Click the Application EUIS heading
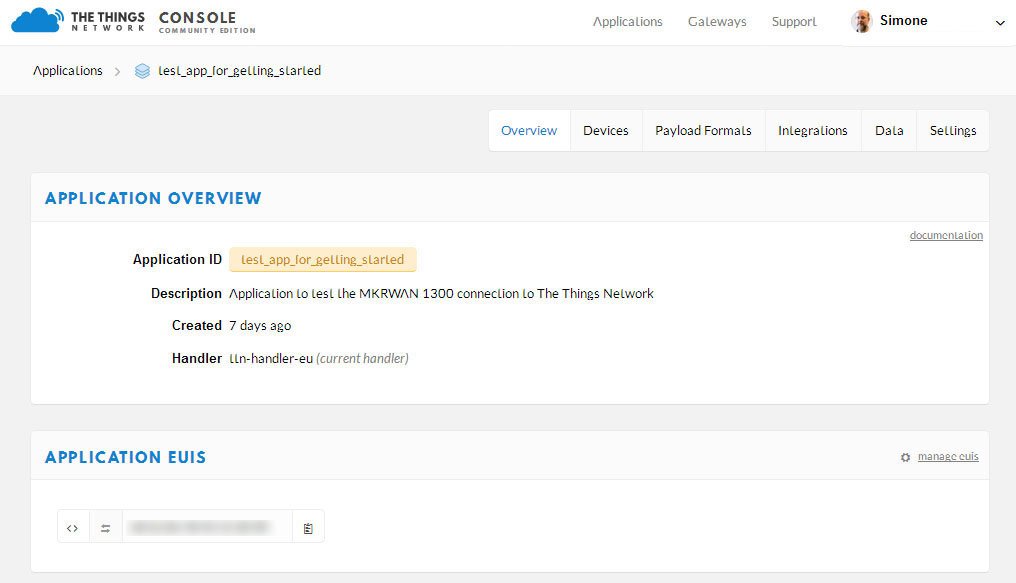 tap(125, 457)
